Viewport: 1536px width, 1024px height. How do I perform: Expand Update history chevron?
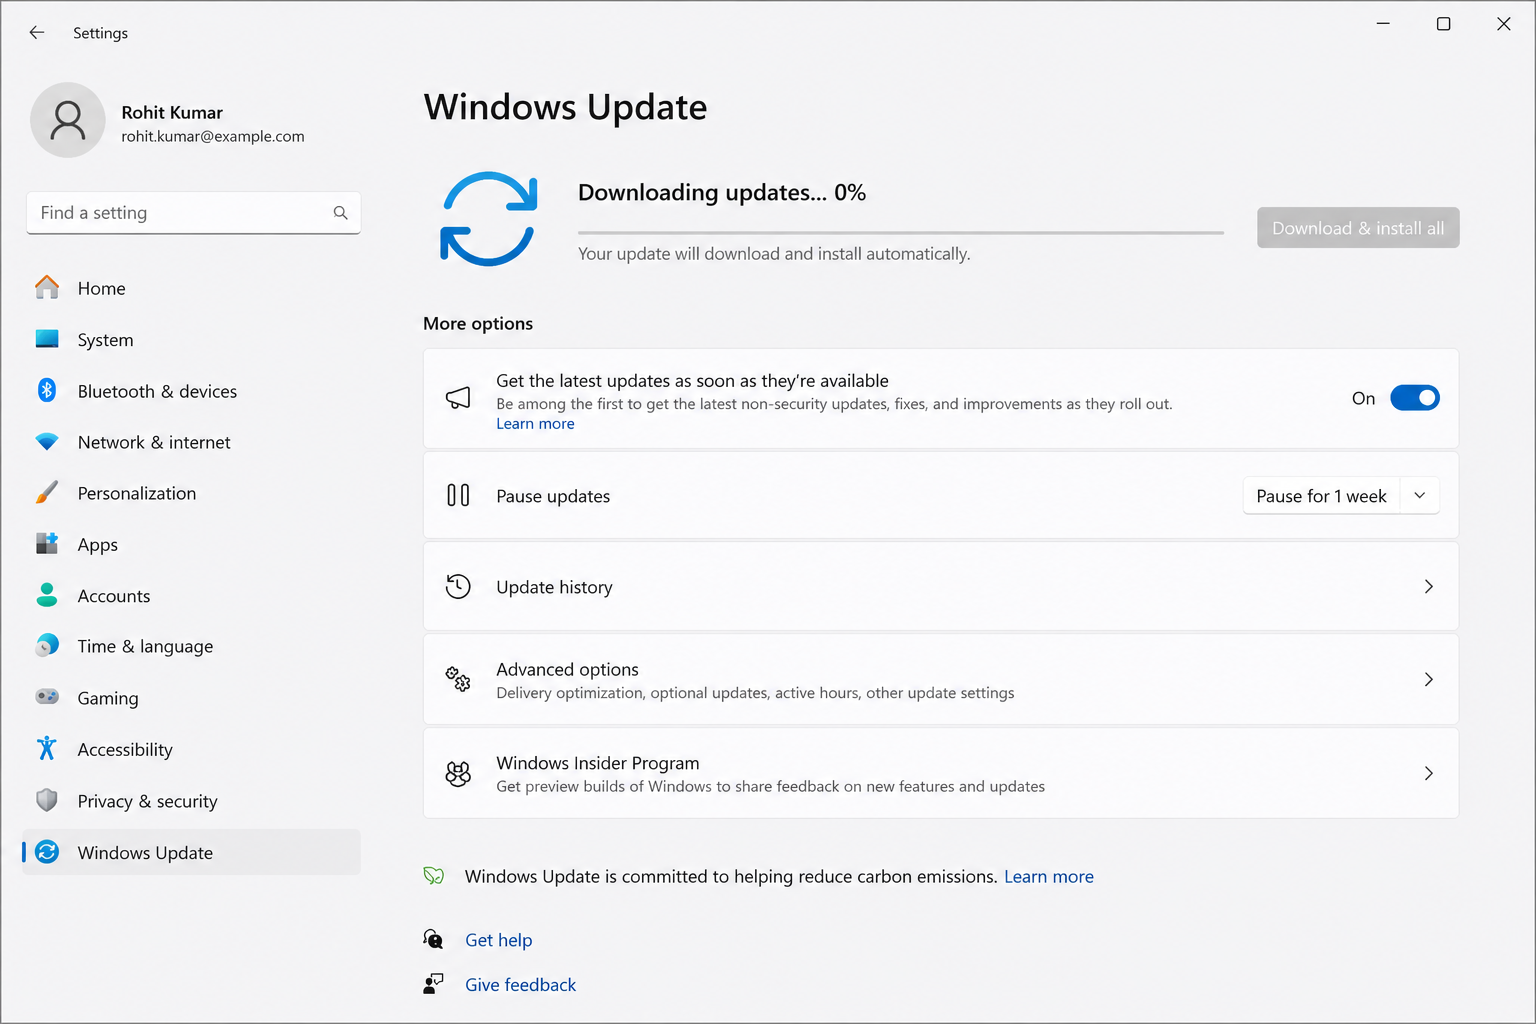point(1428,586)
